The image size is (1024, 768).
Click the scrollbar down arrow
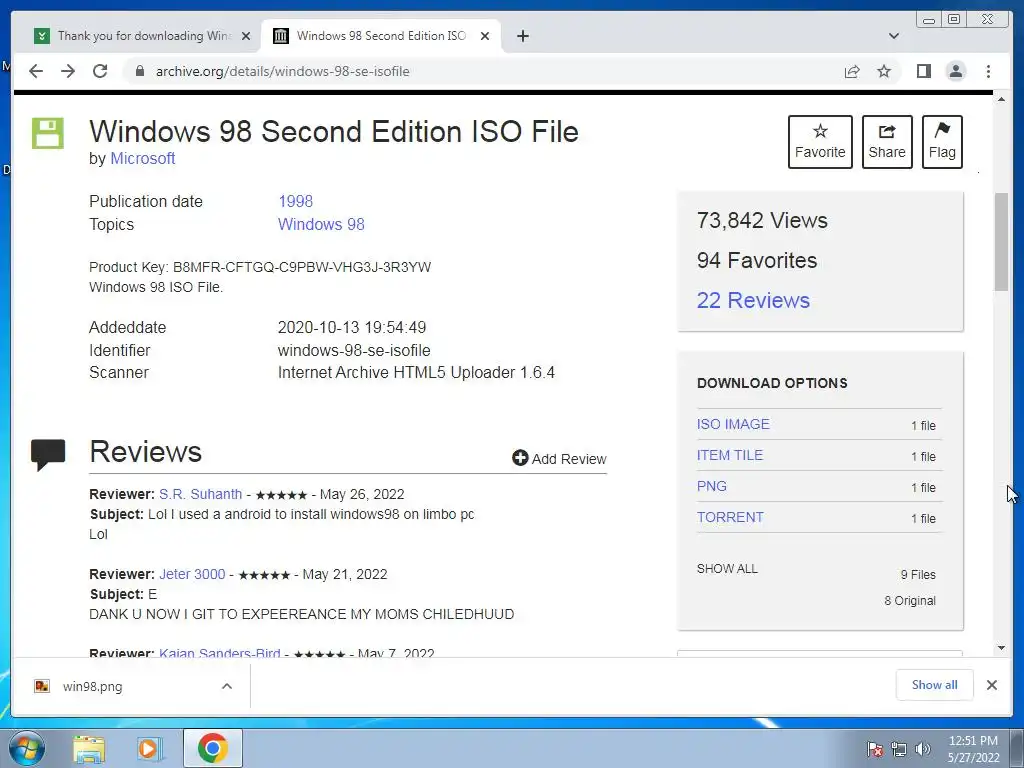[x=1001, y=648]
